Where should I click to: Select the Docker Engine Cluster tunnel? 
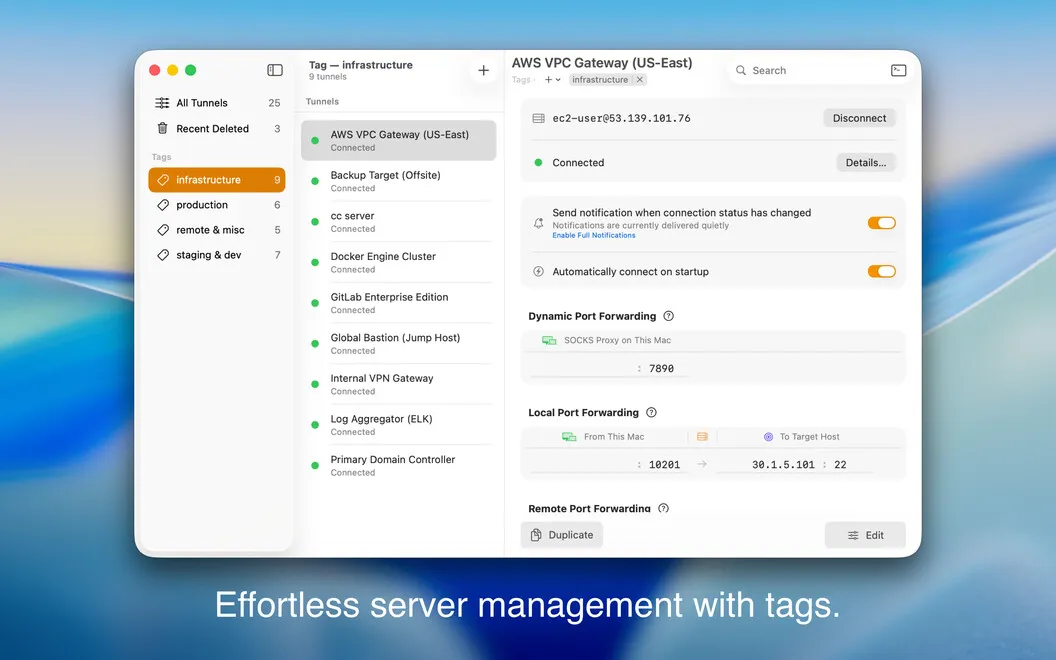399,262
